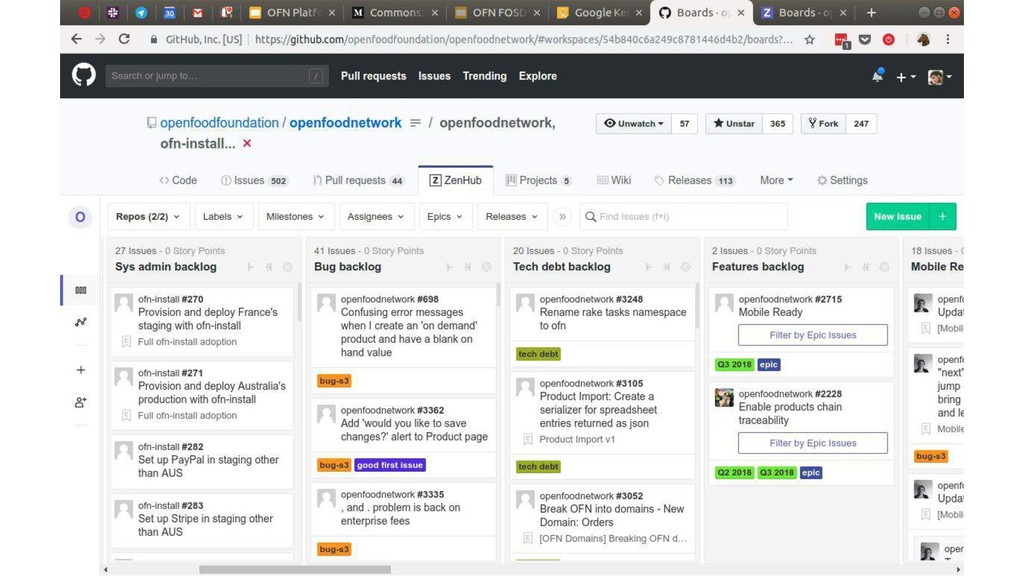Open Tech debt backlog settings gear

(685, 267)
